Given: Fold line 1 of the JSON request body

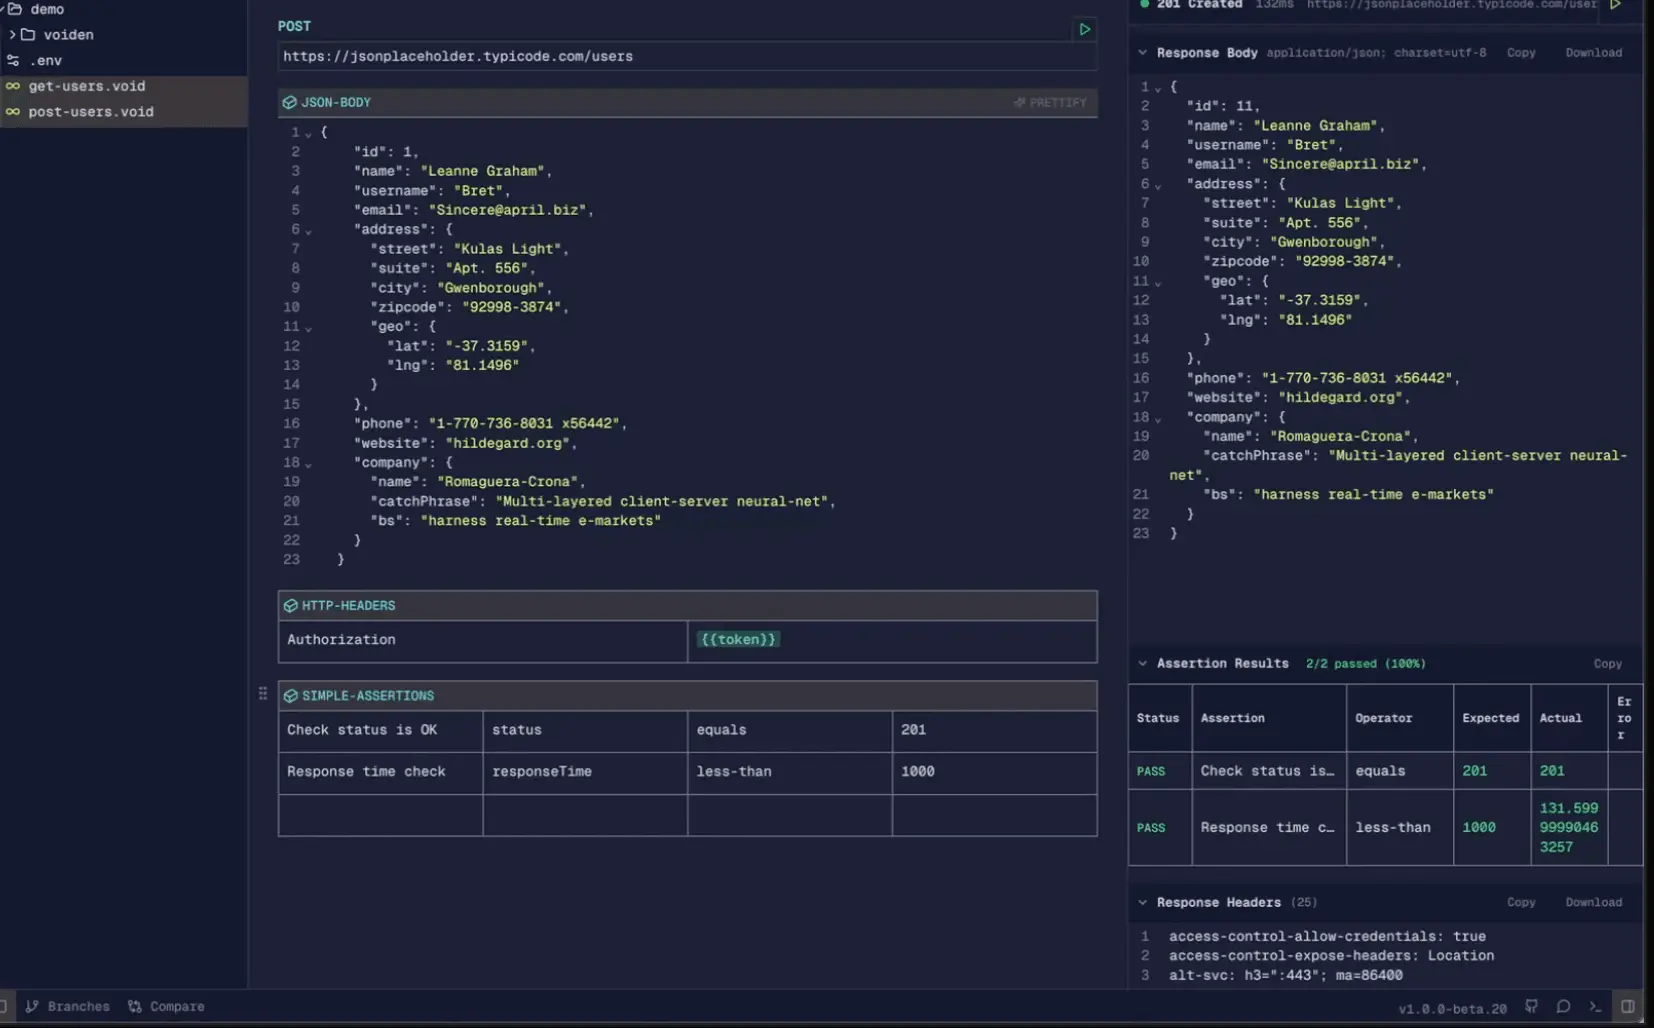Looking at the screenshot, I should click(308, 133).
